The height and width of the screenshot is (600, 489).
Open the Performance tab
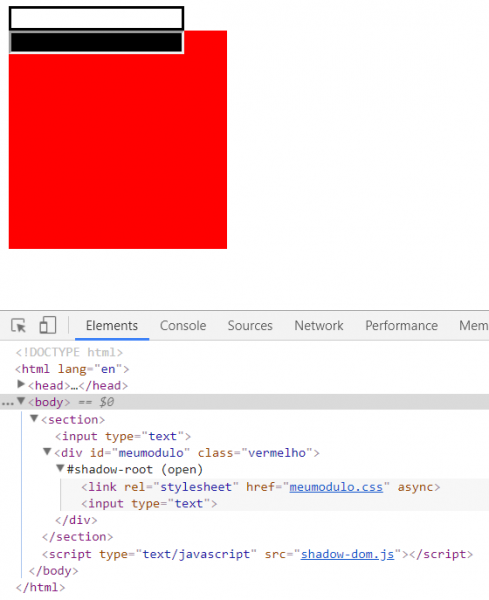[x=401, y=326]
